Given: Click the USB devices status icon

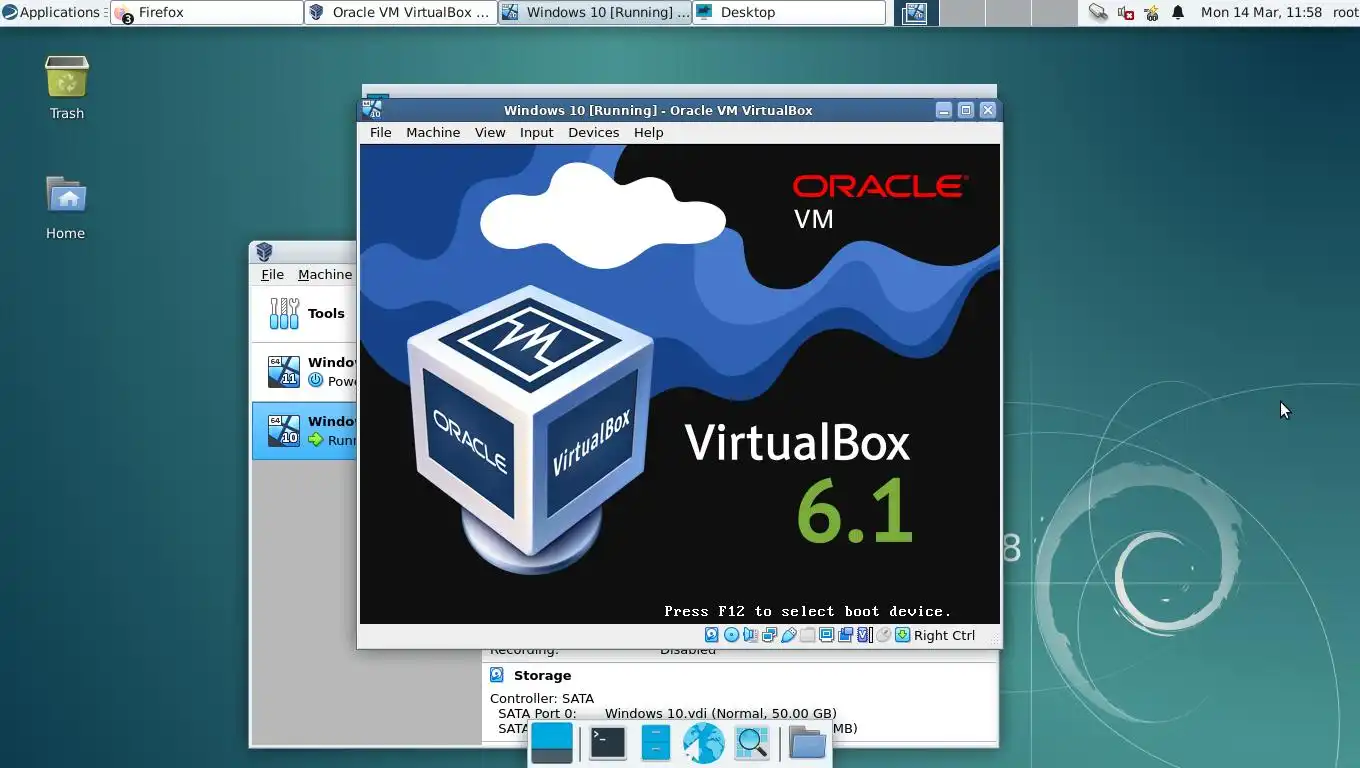Looking at the screenshot, I should point(788,635).
